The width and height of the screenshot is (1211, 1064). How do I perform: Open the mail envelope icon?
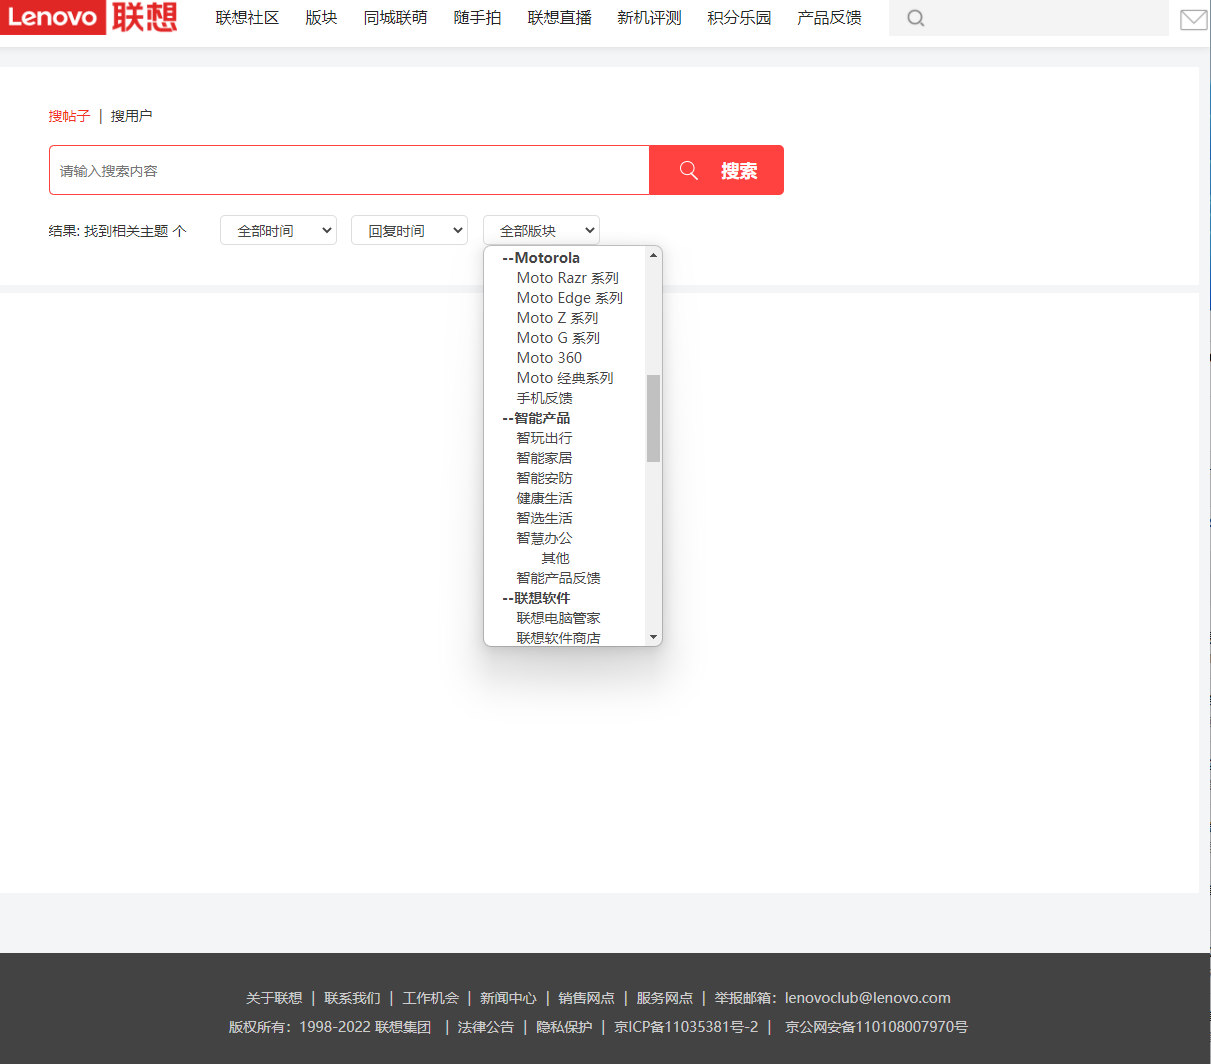[x=1194, y=19]
